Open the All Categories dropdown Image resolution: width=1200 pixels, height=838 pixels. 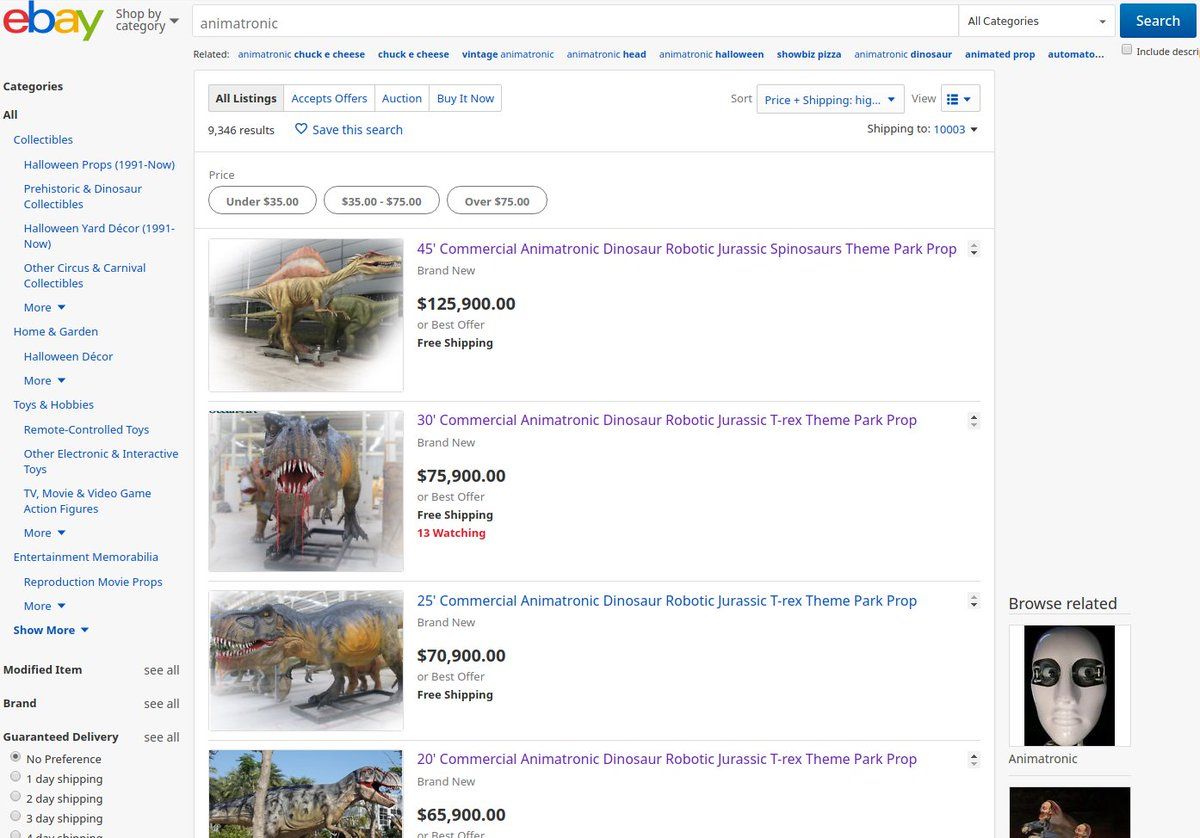[x=1036, y=21]
